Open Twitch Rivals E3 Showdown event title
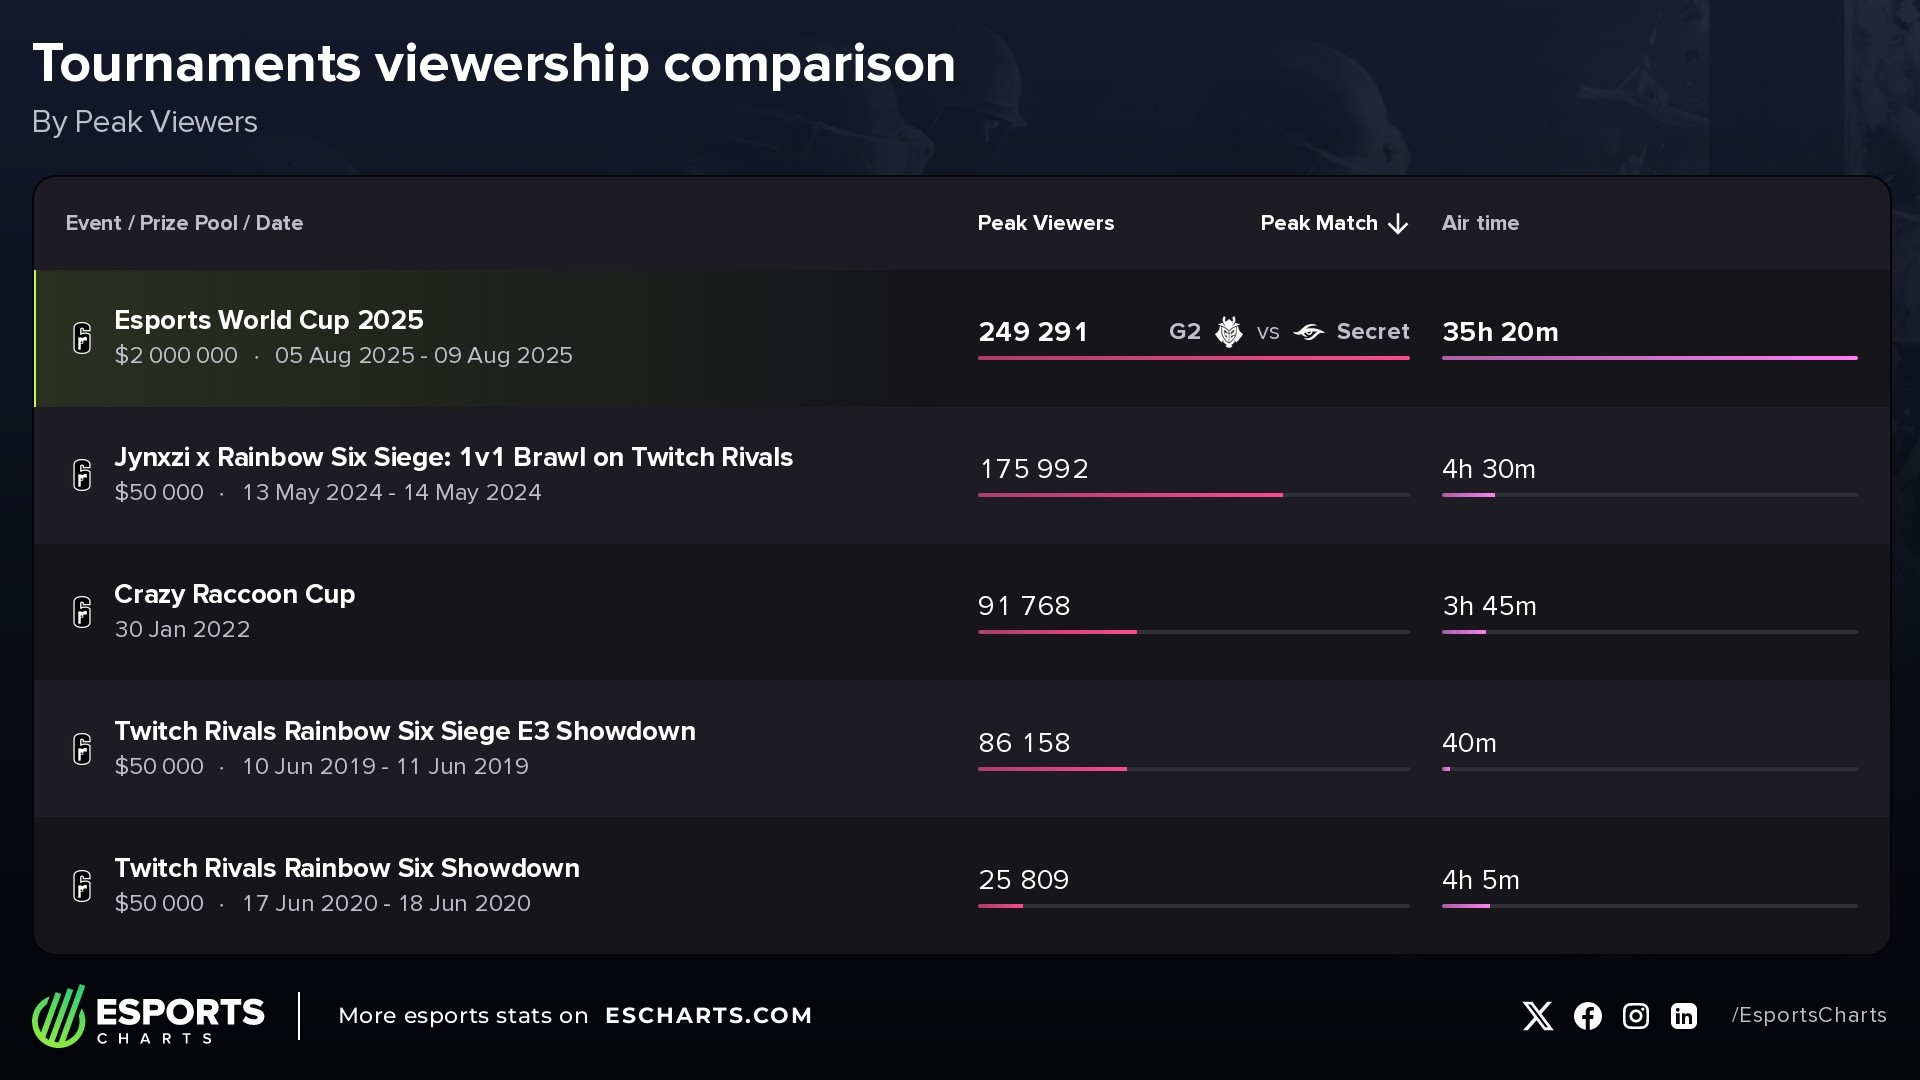This screenshot has width=1920, height=1080. pyautogui.click(x=405, y=731)
